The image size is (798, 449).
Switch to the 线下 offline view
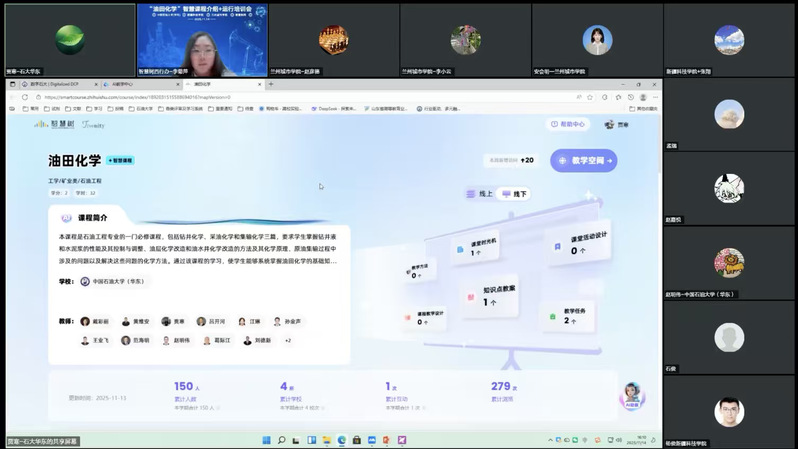514,193
